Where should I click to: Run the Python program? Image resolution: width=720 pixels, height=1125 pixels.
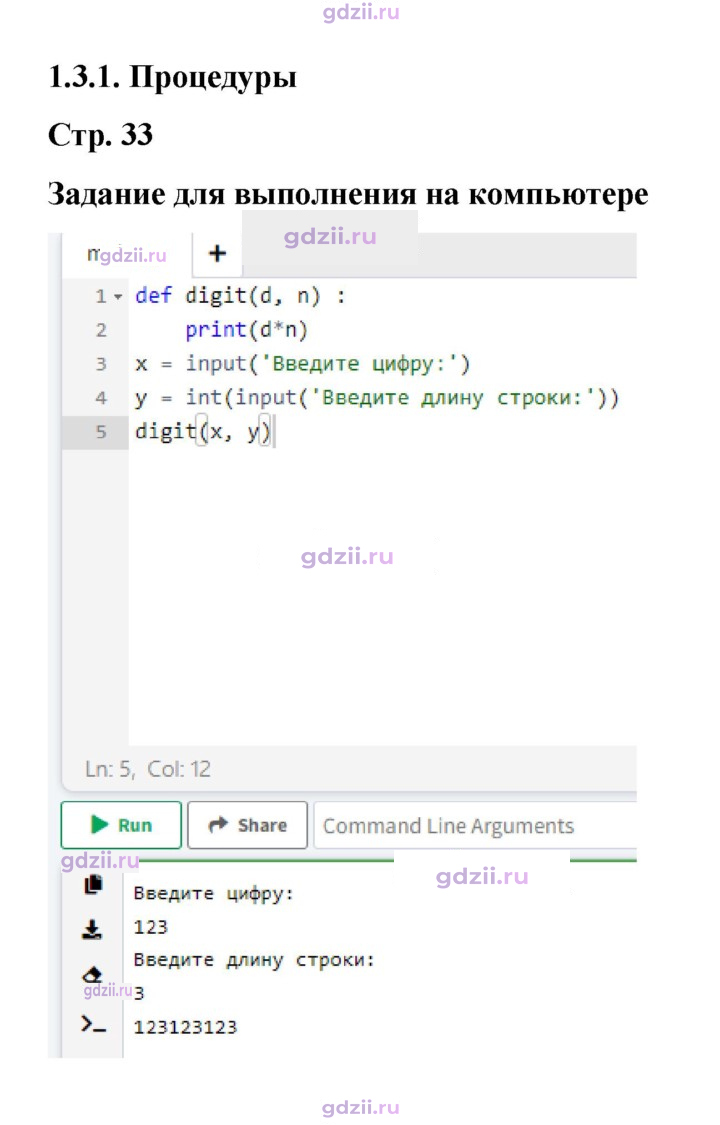click(121, 825)
